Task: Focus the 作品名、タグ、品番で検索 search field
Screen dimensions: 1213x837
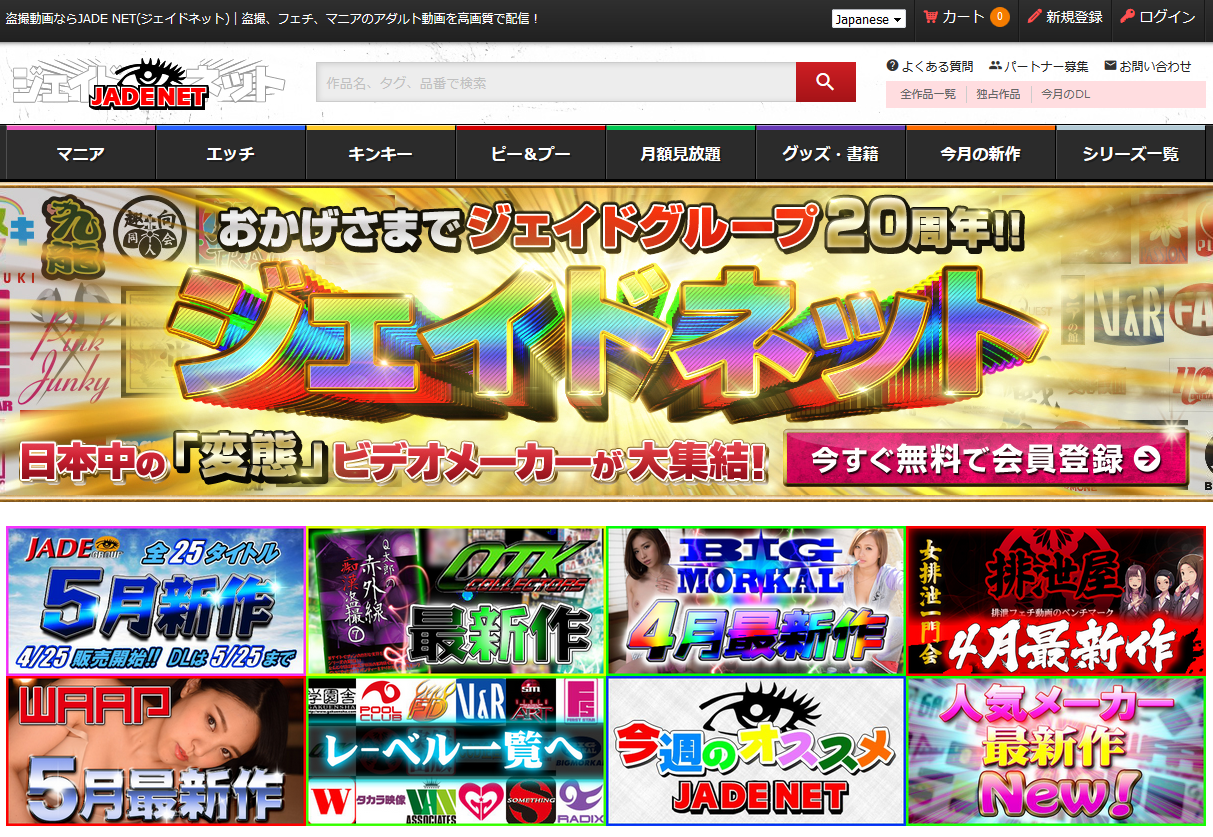Action: point(556,82)
